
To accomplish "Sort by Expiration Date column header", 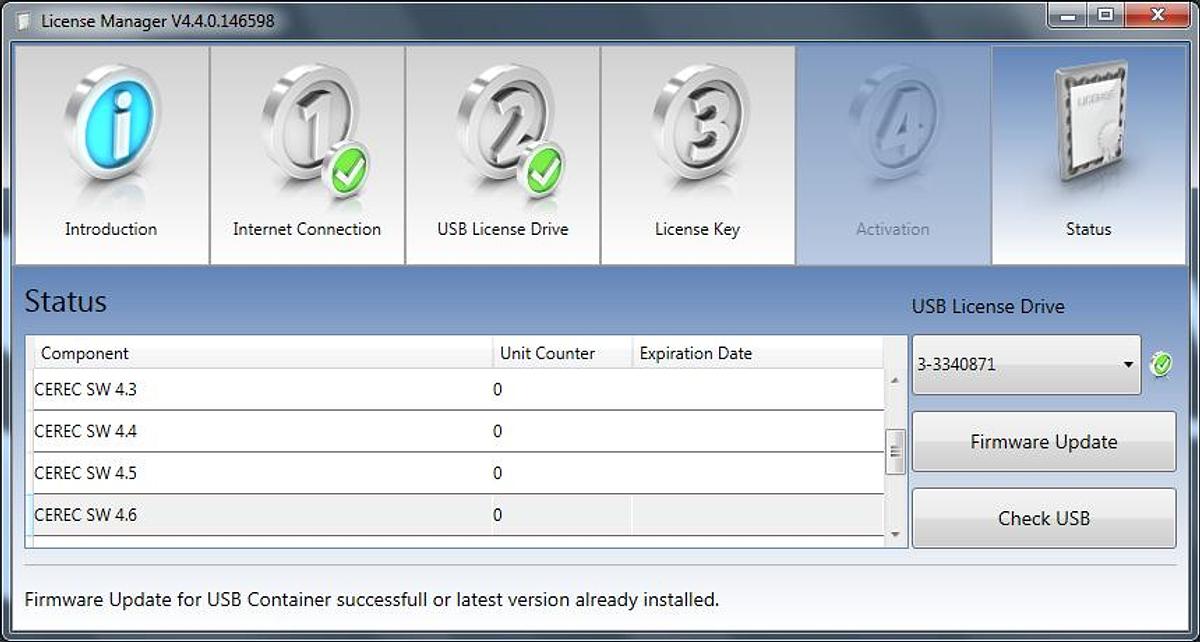I will [x=756, y=353].
